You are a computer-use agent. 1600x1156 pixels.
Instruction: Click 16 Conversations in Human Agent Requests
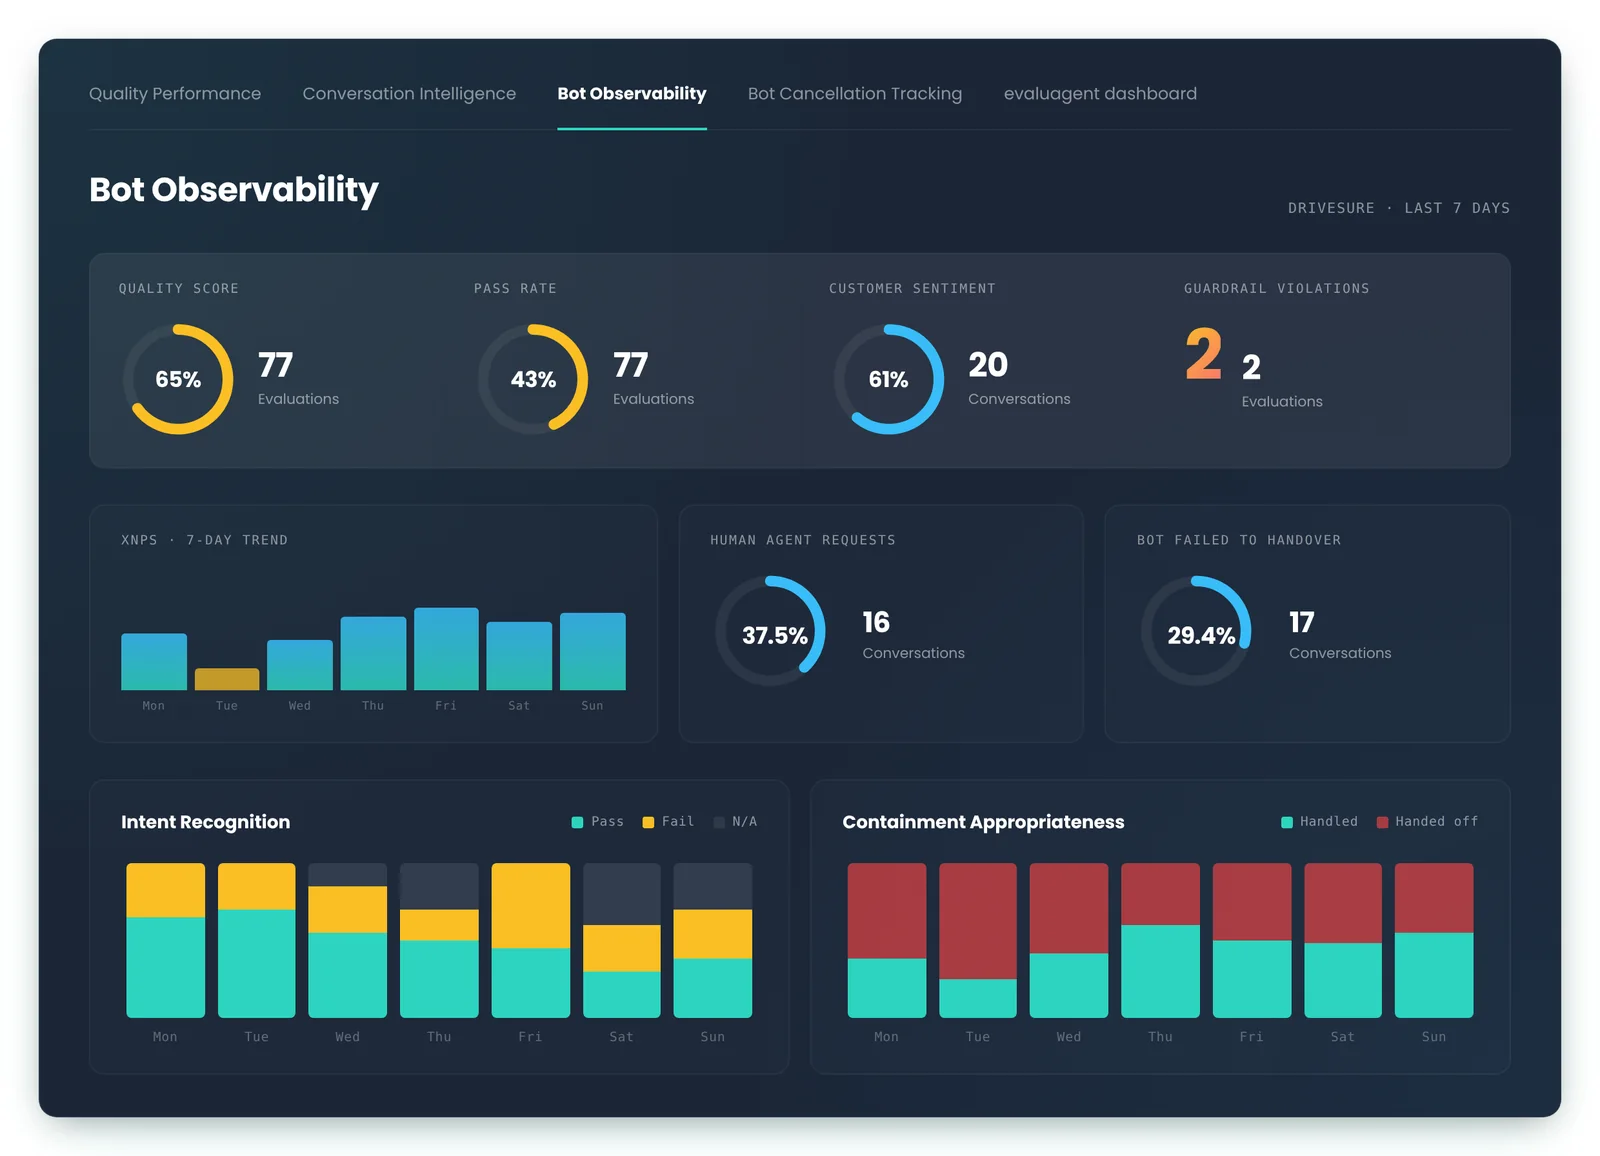click(x=913, y=634)
